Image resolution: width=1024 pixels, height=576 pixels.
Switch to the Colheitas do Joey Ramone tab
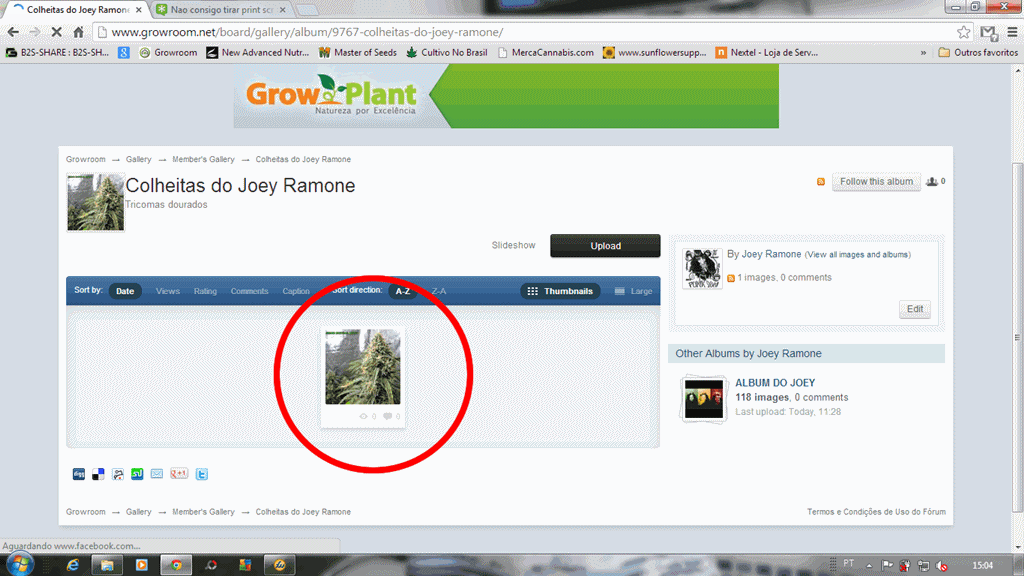click(x=77, y=10)
